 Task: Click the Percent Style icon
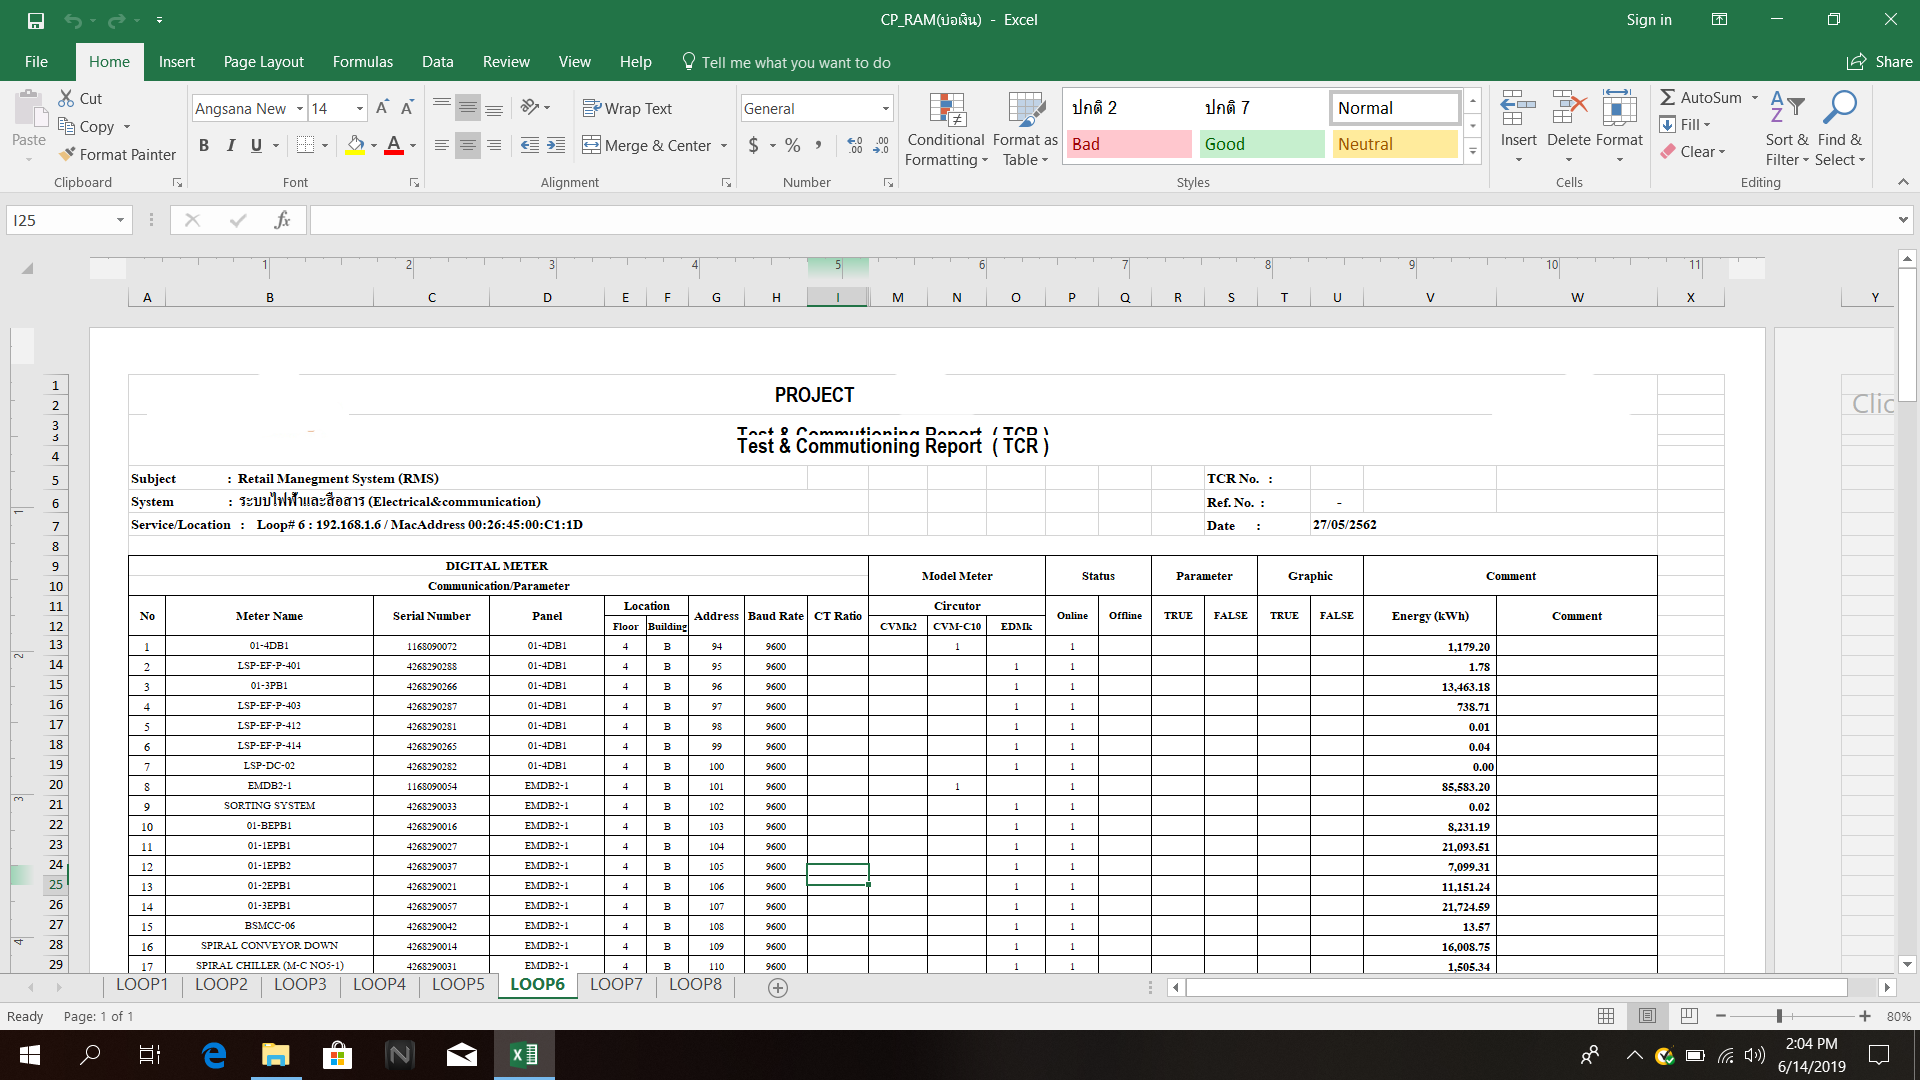click(x=793, y=146)
